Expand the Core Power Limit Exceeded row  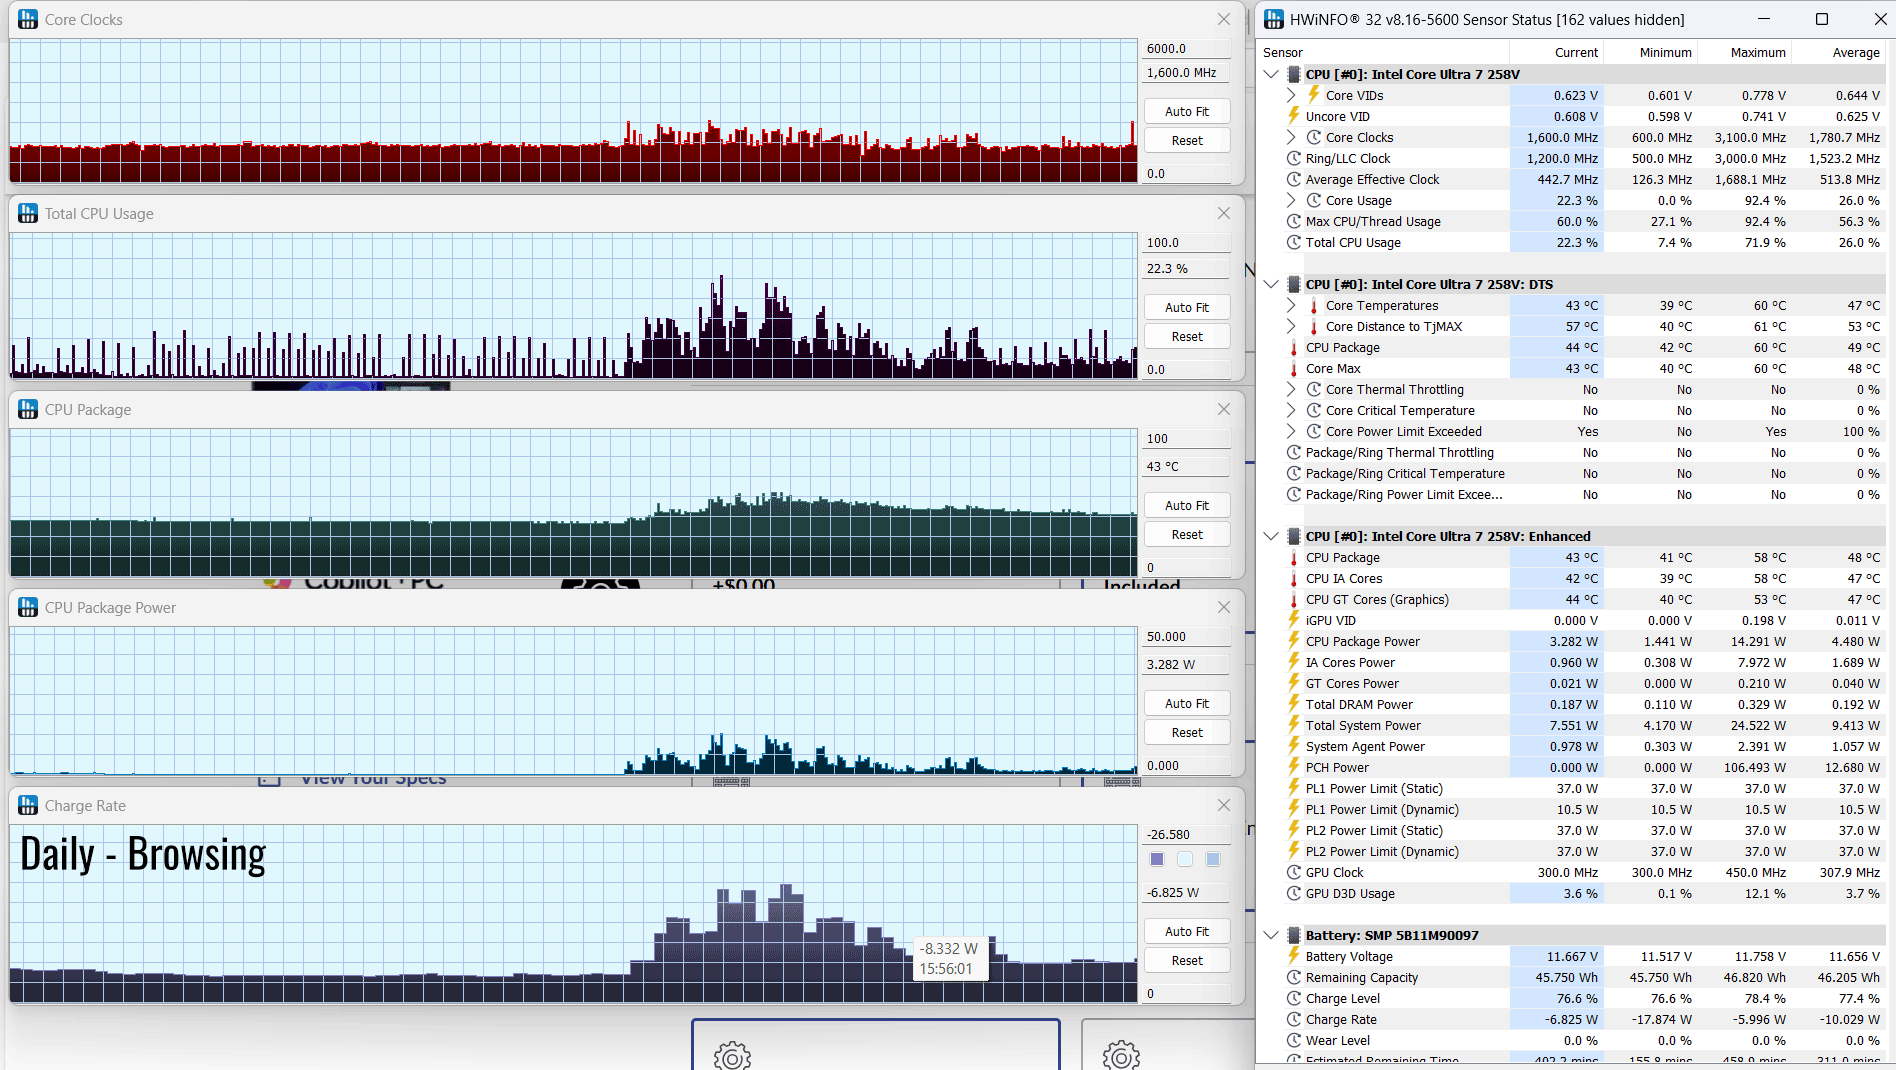pos(1291,431)
